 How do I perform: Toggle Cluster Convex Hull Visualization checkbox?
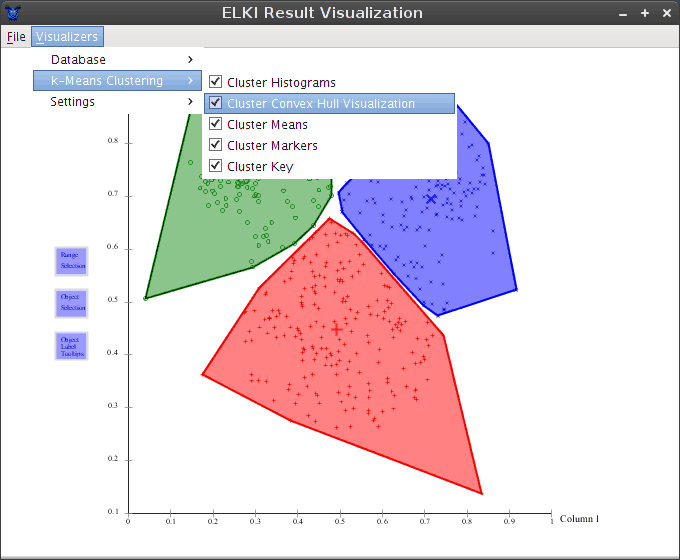pyautogui.click(x=215, y=103)
